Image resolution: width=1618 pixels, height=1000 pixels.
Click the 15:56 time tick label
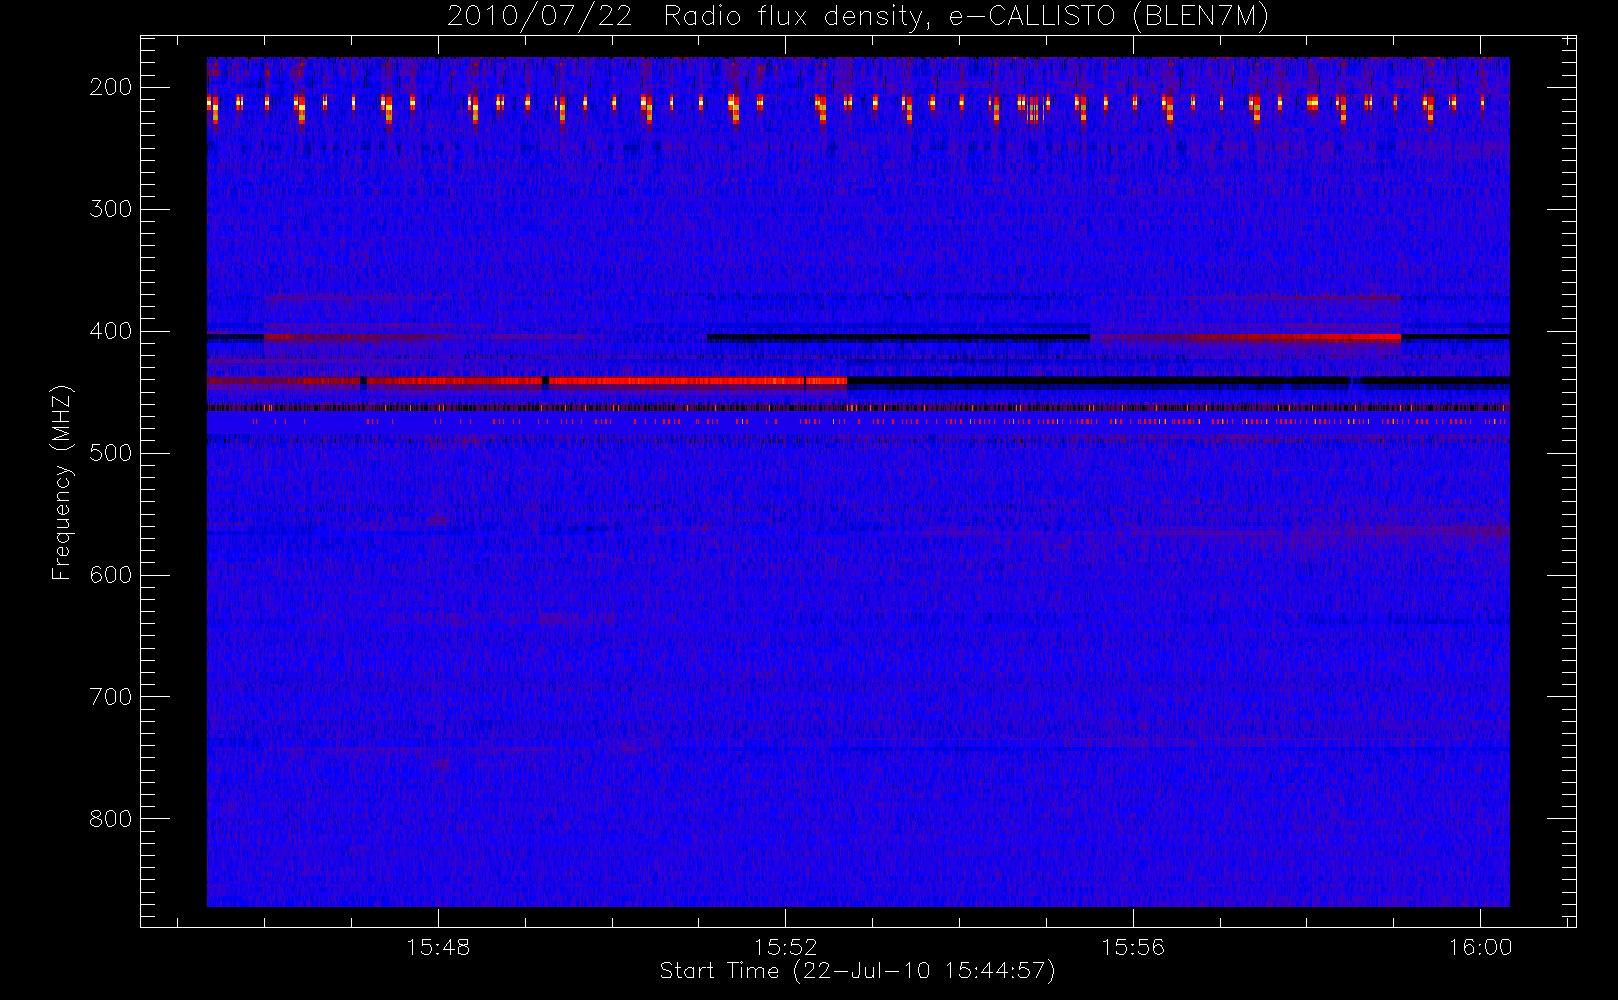click(1133, 947)
